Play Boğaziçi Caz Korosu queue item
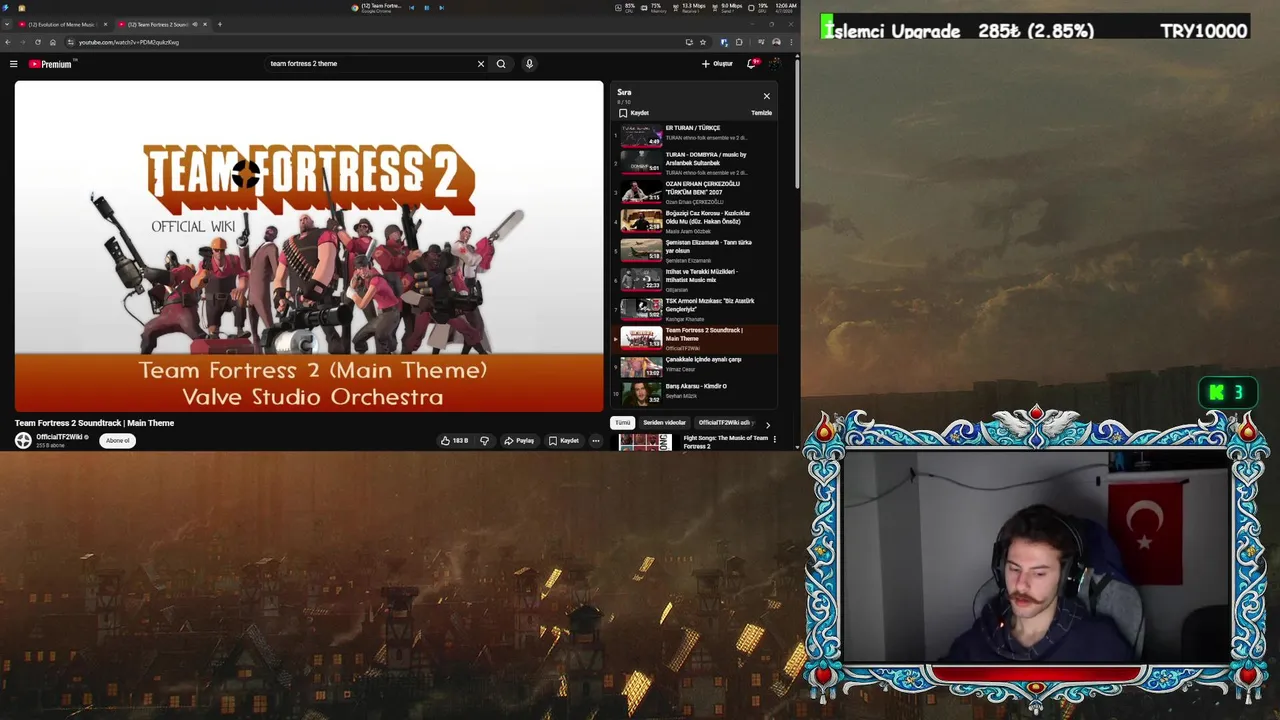Screen dimensions: 1280x720 point(694,221)
